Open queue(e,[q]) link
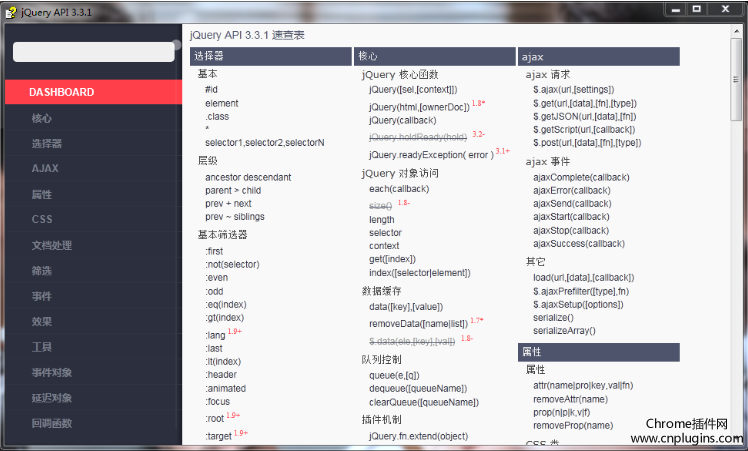 (x=394, y=376)
